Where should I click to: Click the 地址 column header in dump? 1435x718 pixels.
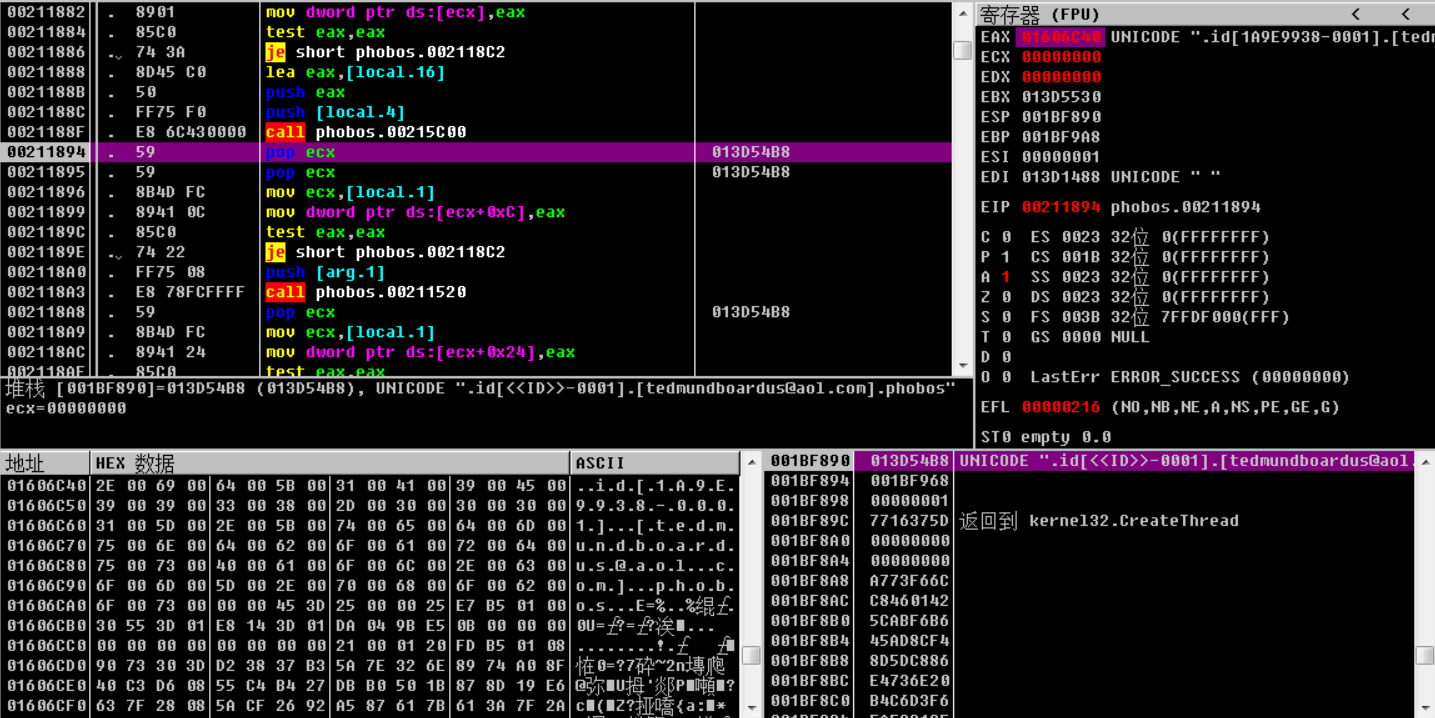[x=45, y=463]
